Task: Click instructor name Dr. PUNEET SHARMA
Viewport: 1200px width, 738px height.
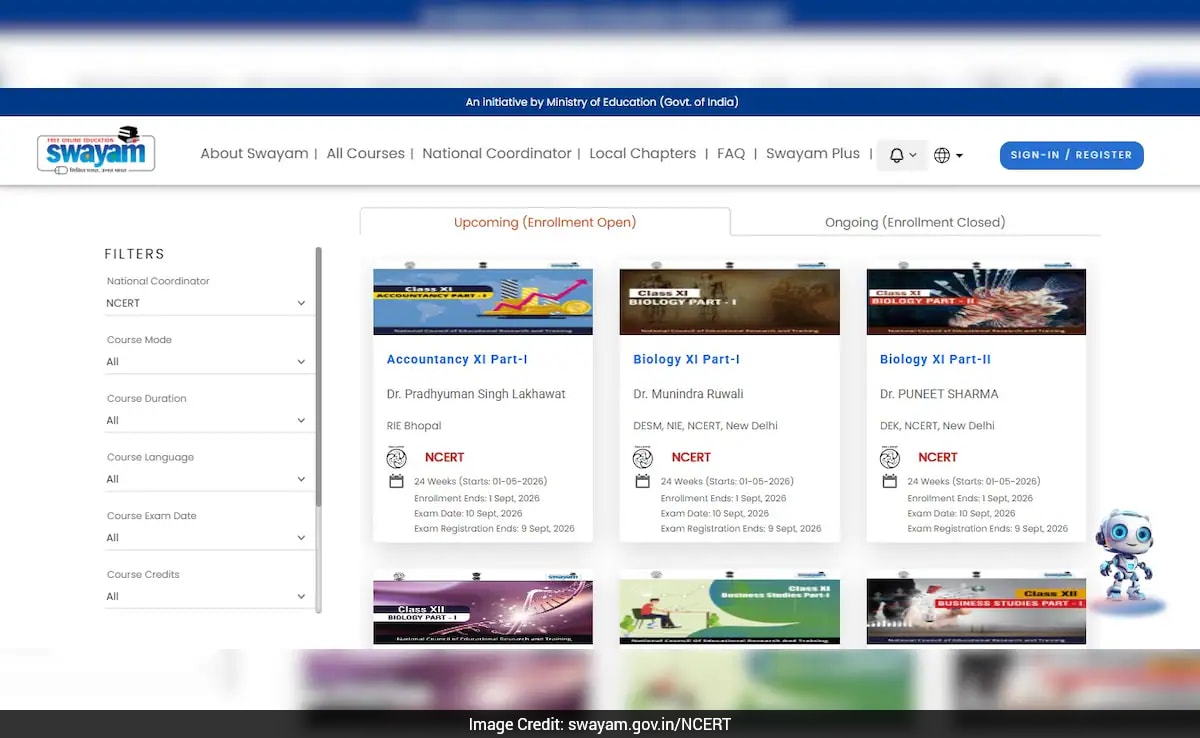Action: point(939,394)
